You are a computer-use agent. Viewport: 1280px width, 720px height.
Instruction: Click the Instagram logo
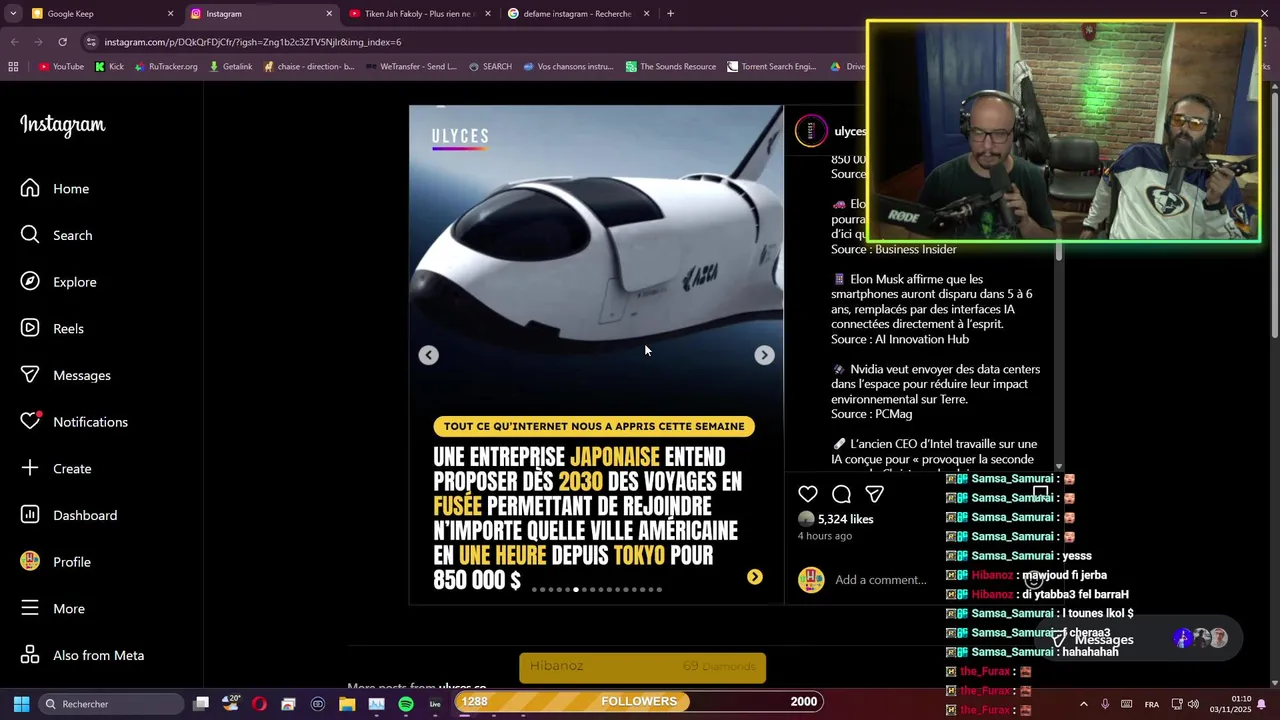(63, 125)
